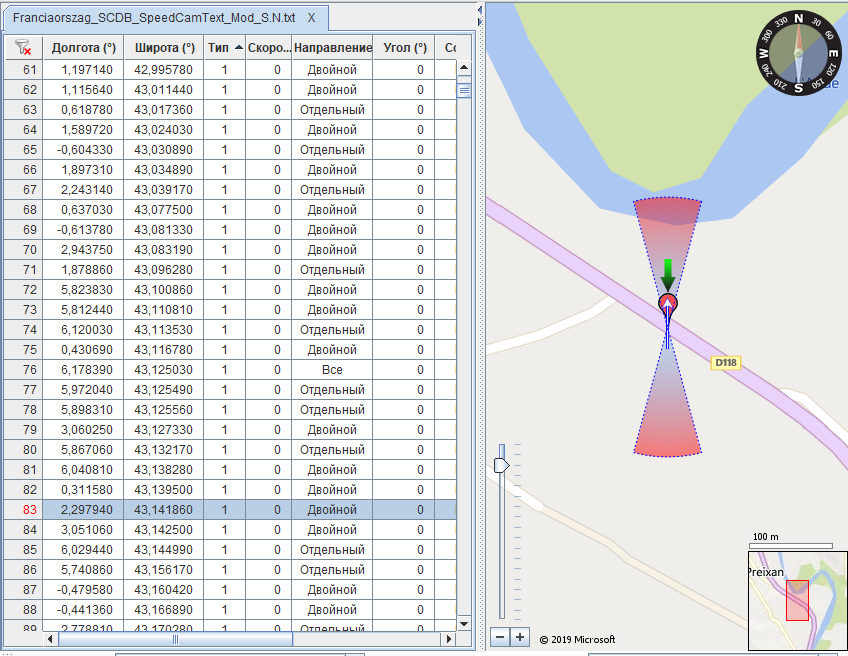Sort by Долгота (°) column header
This screenshot has width=848, height=656.
tap(84, 48)
